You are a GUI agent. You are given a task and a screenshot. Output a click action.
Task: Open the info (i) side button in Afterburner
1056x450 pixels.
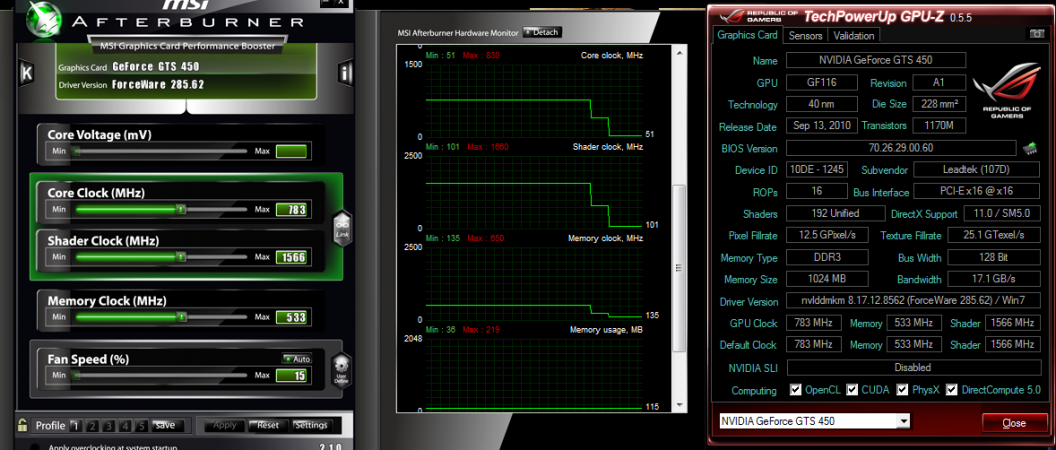345,73
